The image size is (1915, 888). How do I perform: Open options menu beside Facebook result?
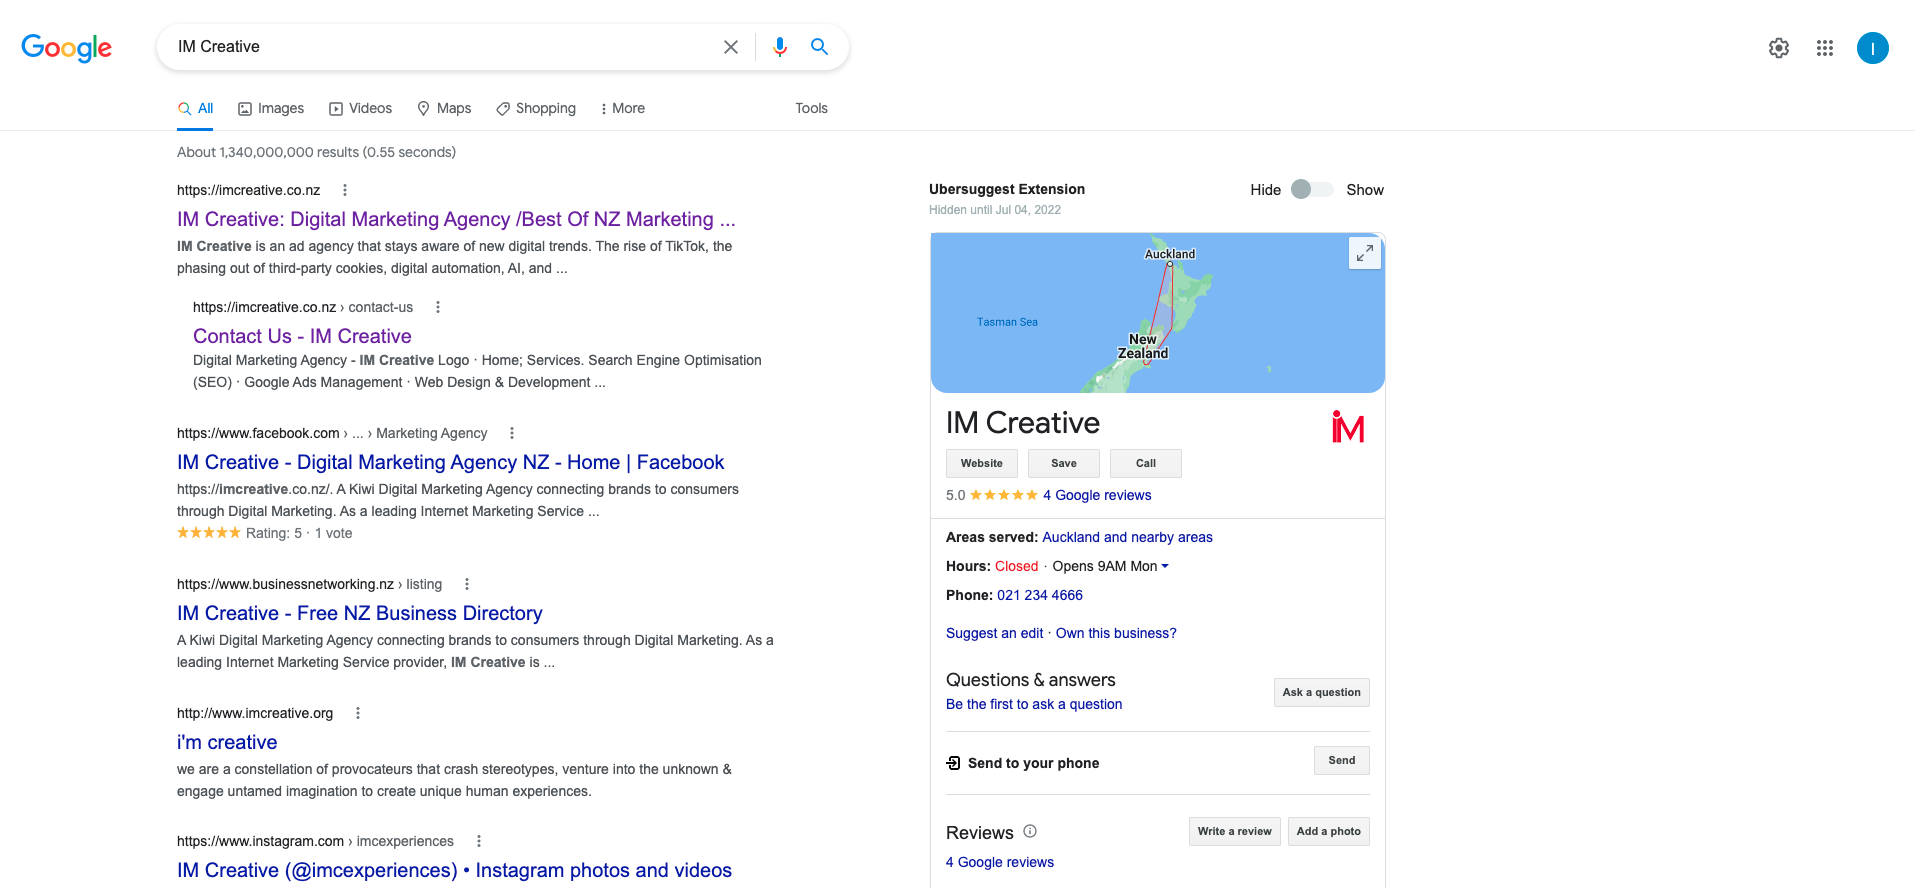tap(512, 433)
